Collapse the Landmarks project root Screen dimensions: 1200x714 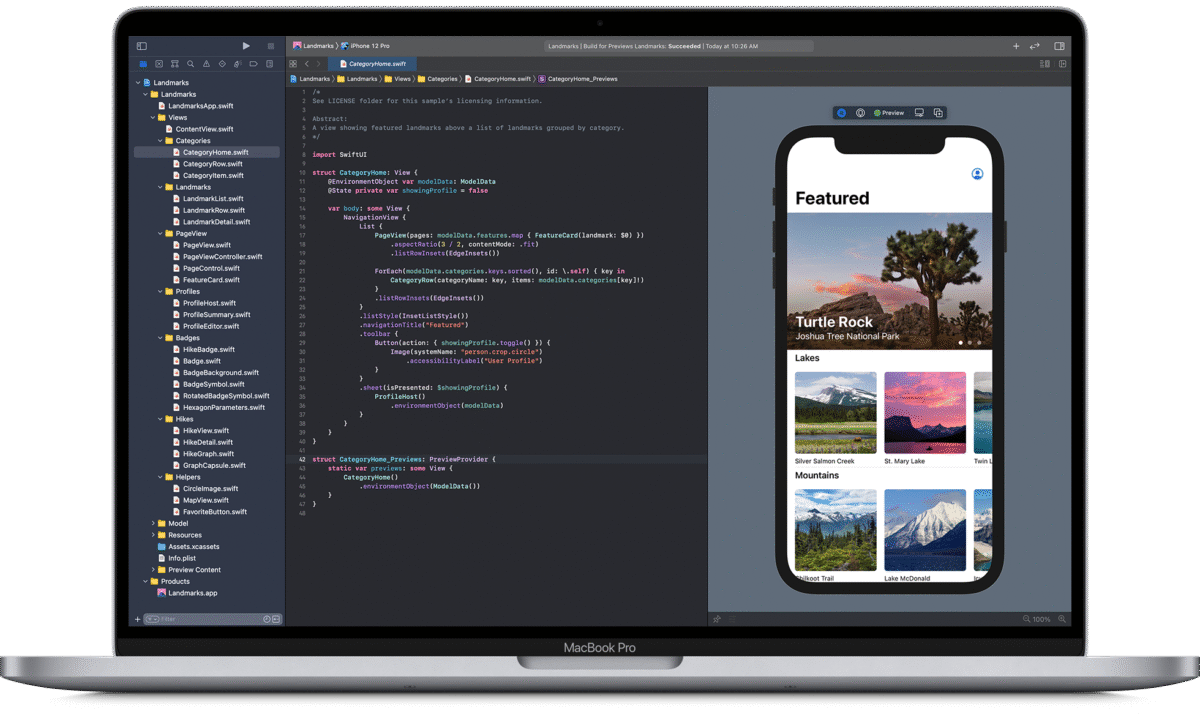pyautogui.click(x=137, y=83)
